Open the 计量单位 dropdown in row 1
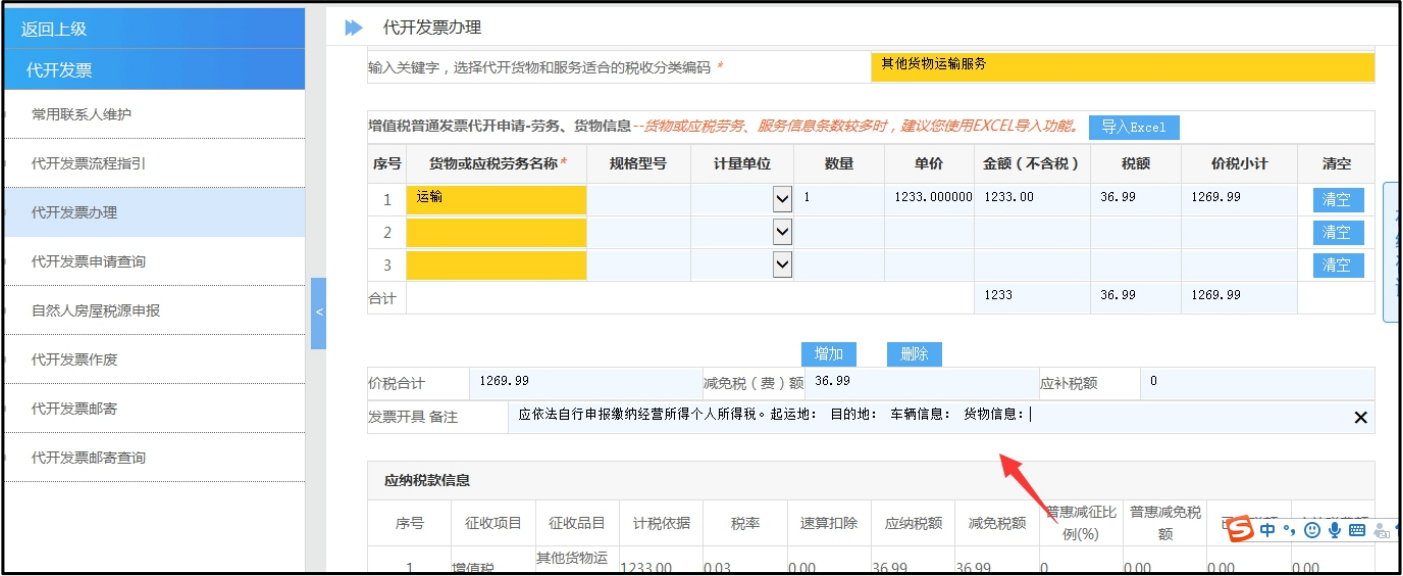The height and width of the screenshot is (576, 1403). tap(782, 200)
